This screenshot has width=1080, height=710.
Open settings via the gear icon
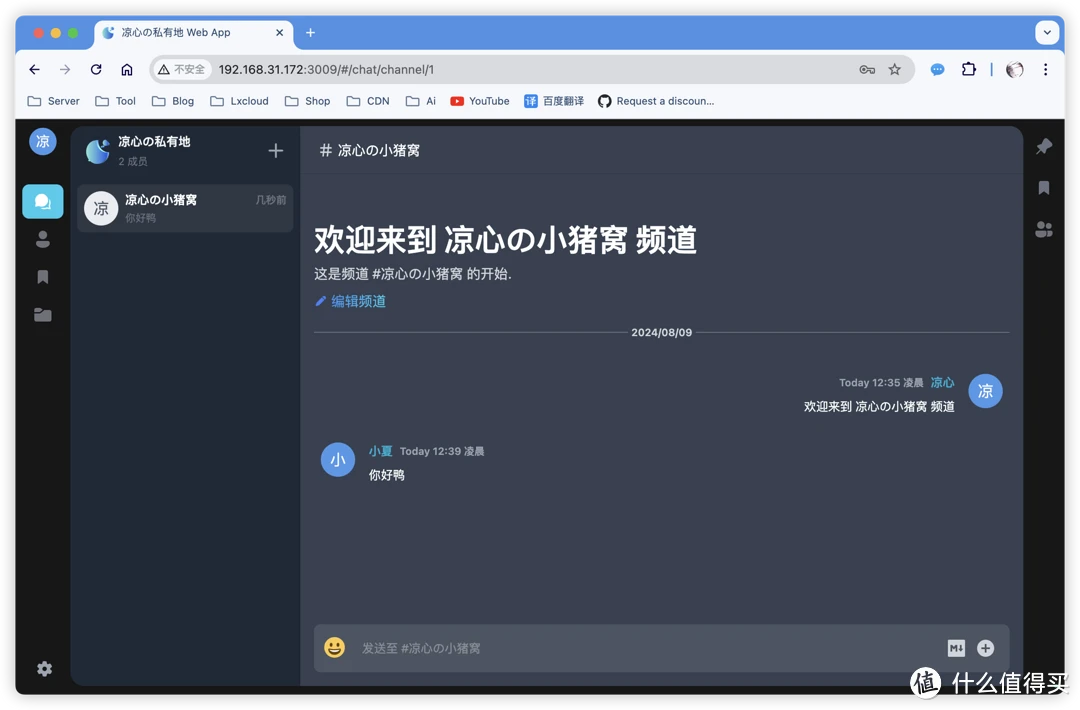[x=43, y=668]
